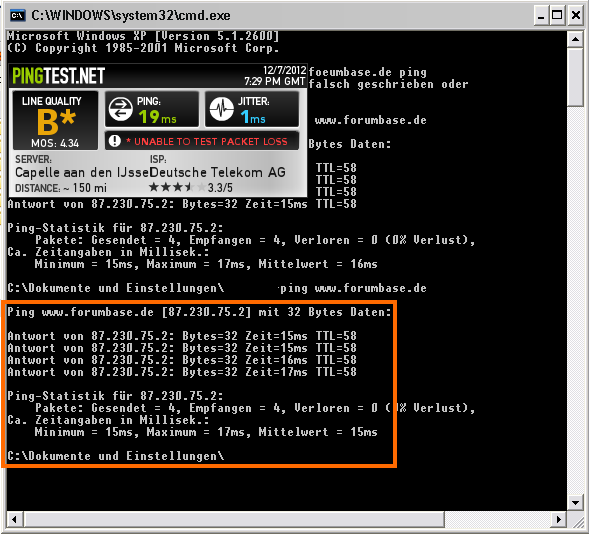This screenshot has width=589, height=534.
Task: Click the Mittelwert = 15ms statistics line
Action: click(206, 432)
